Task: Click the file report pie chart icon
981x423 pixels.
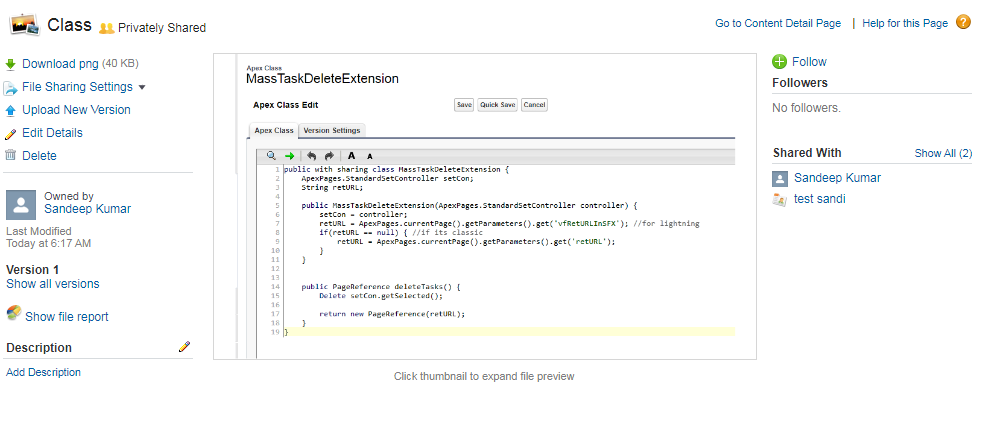Action: point(13,314)
